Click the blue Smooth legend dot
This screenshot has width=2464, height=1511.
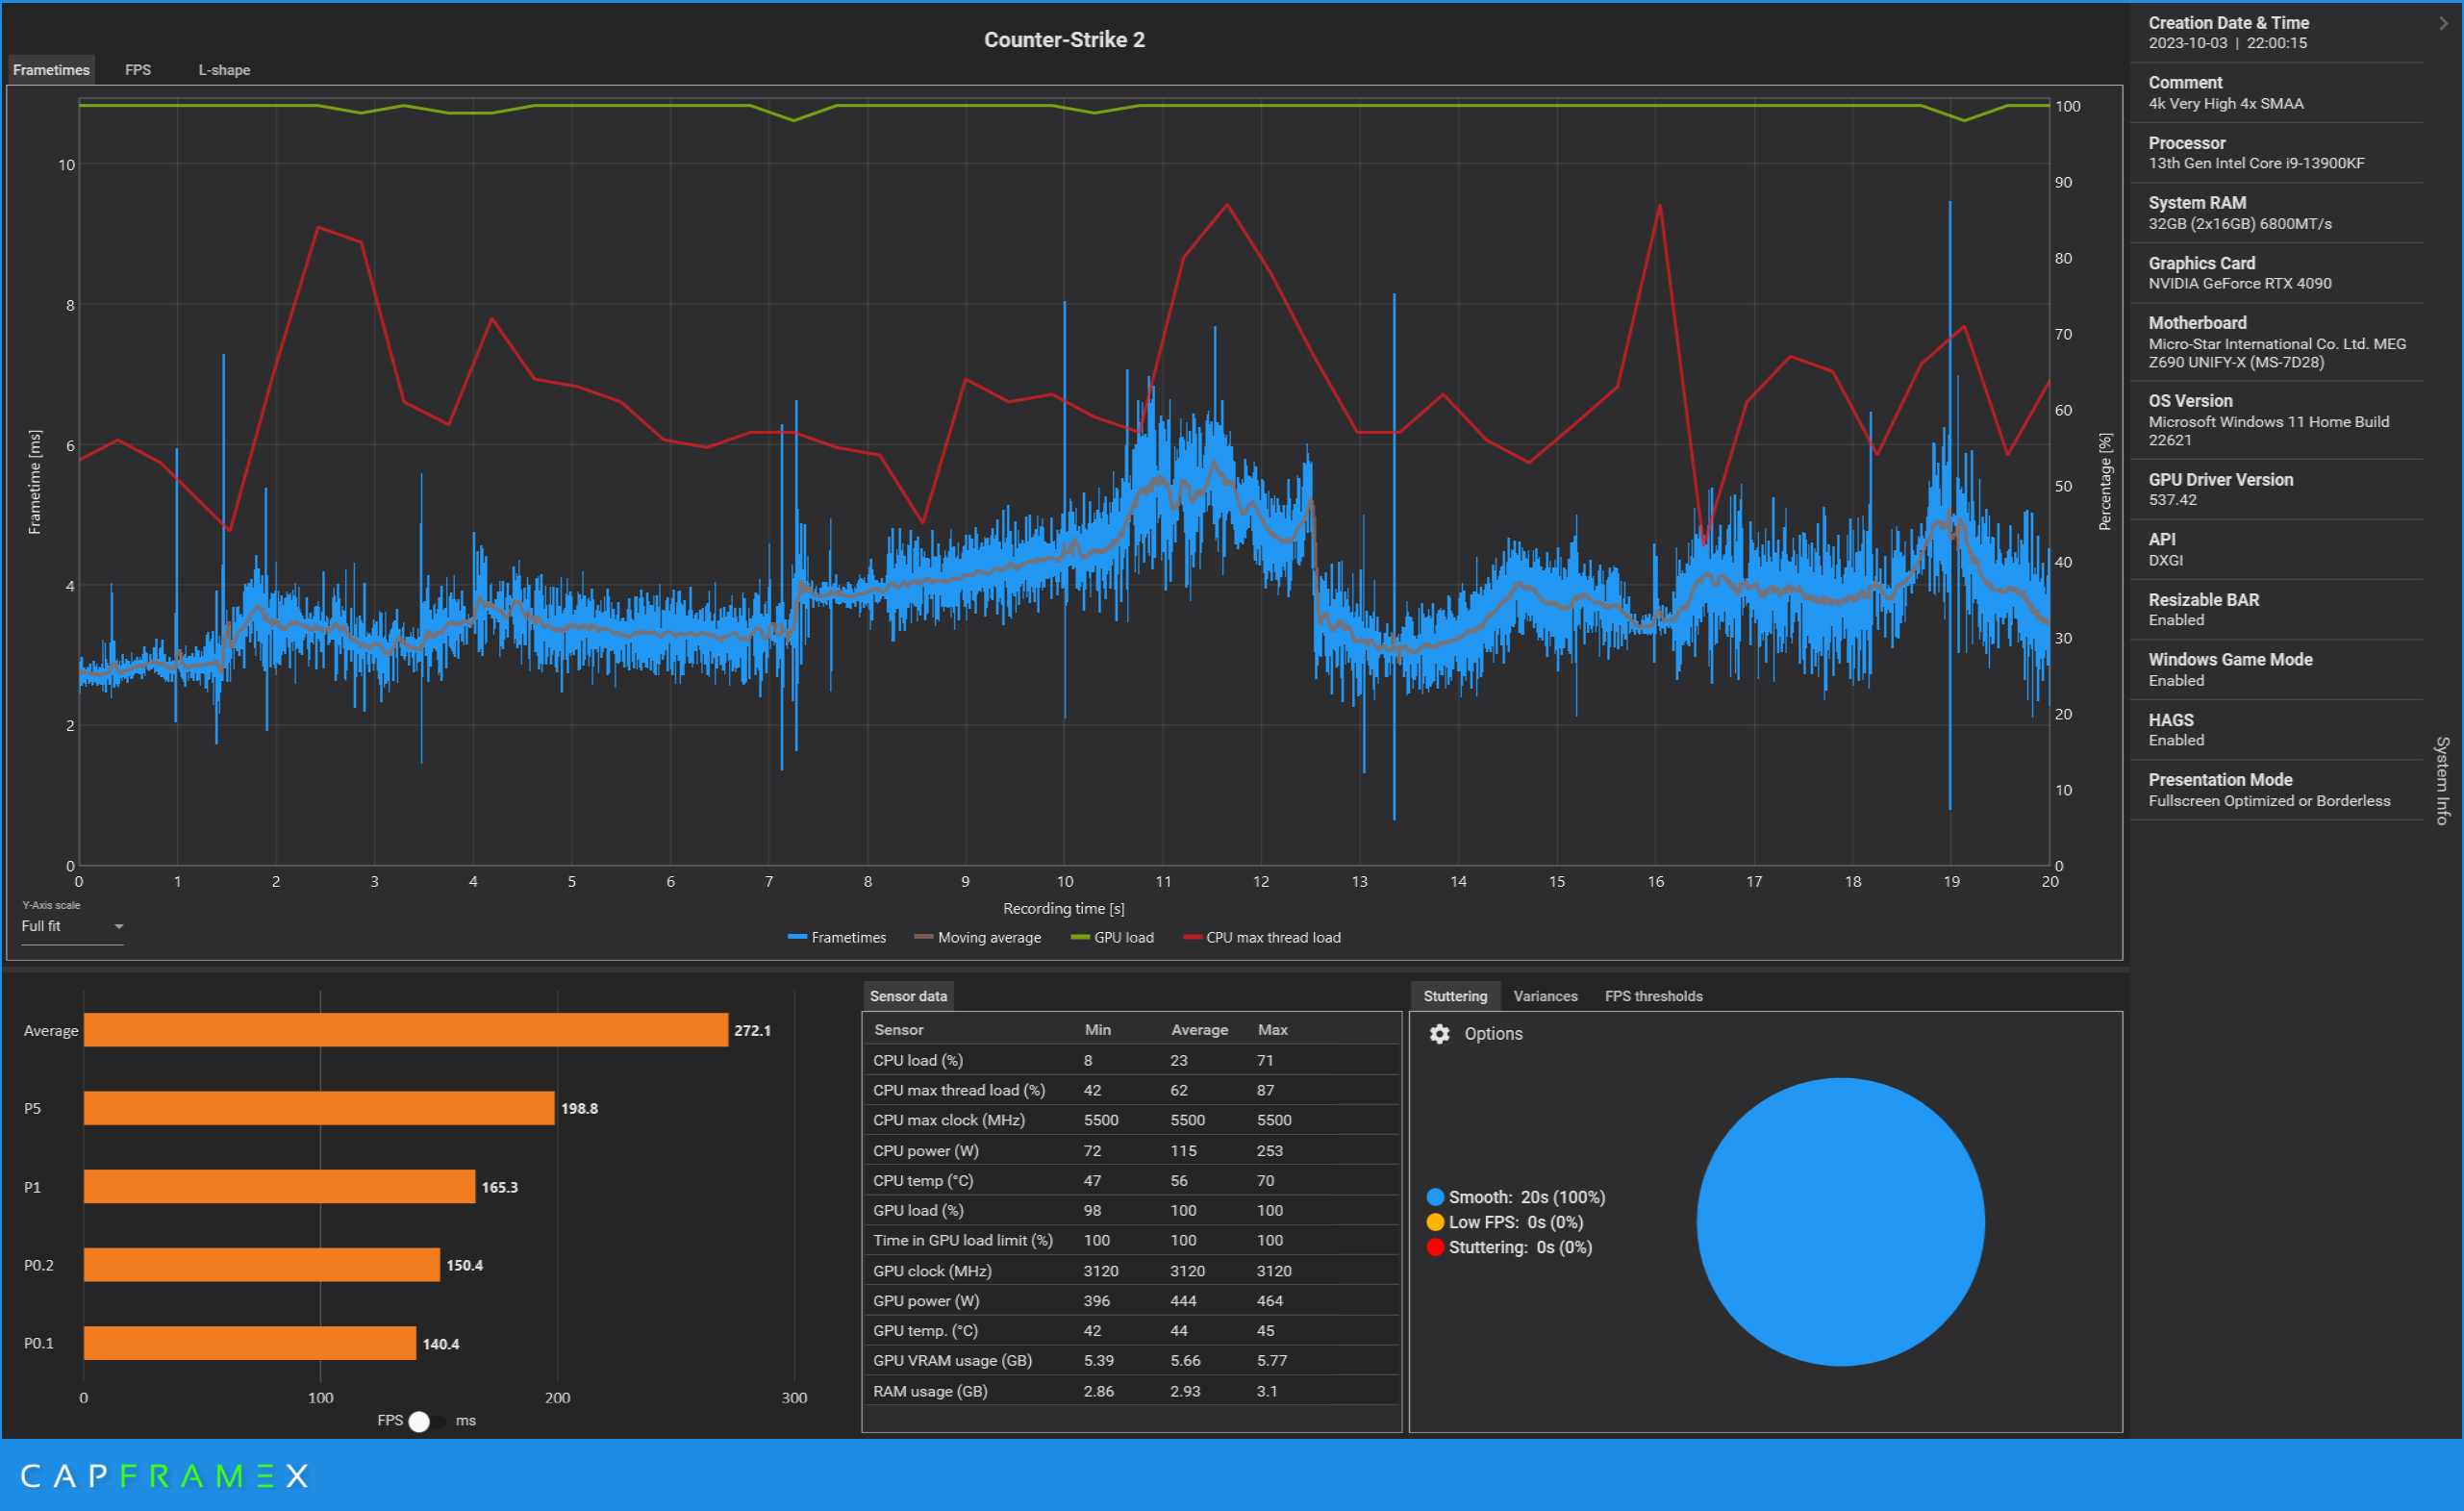pyautogui.click(x=1435, y=1197)
